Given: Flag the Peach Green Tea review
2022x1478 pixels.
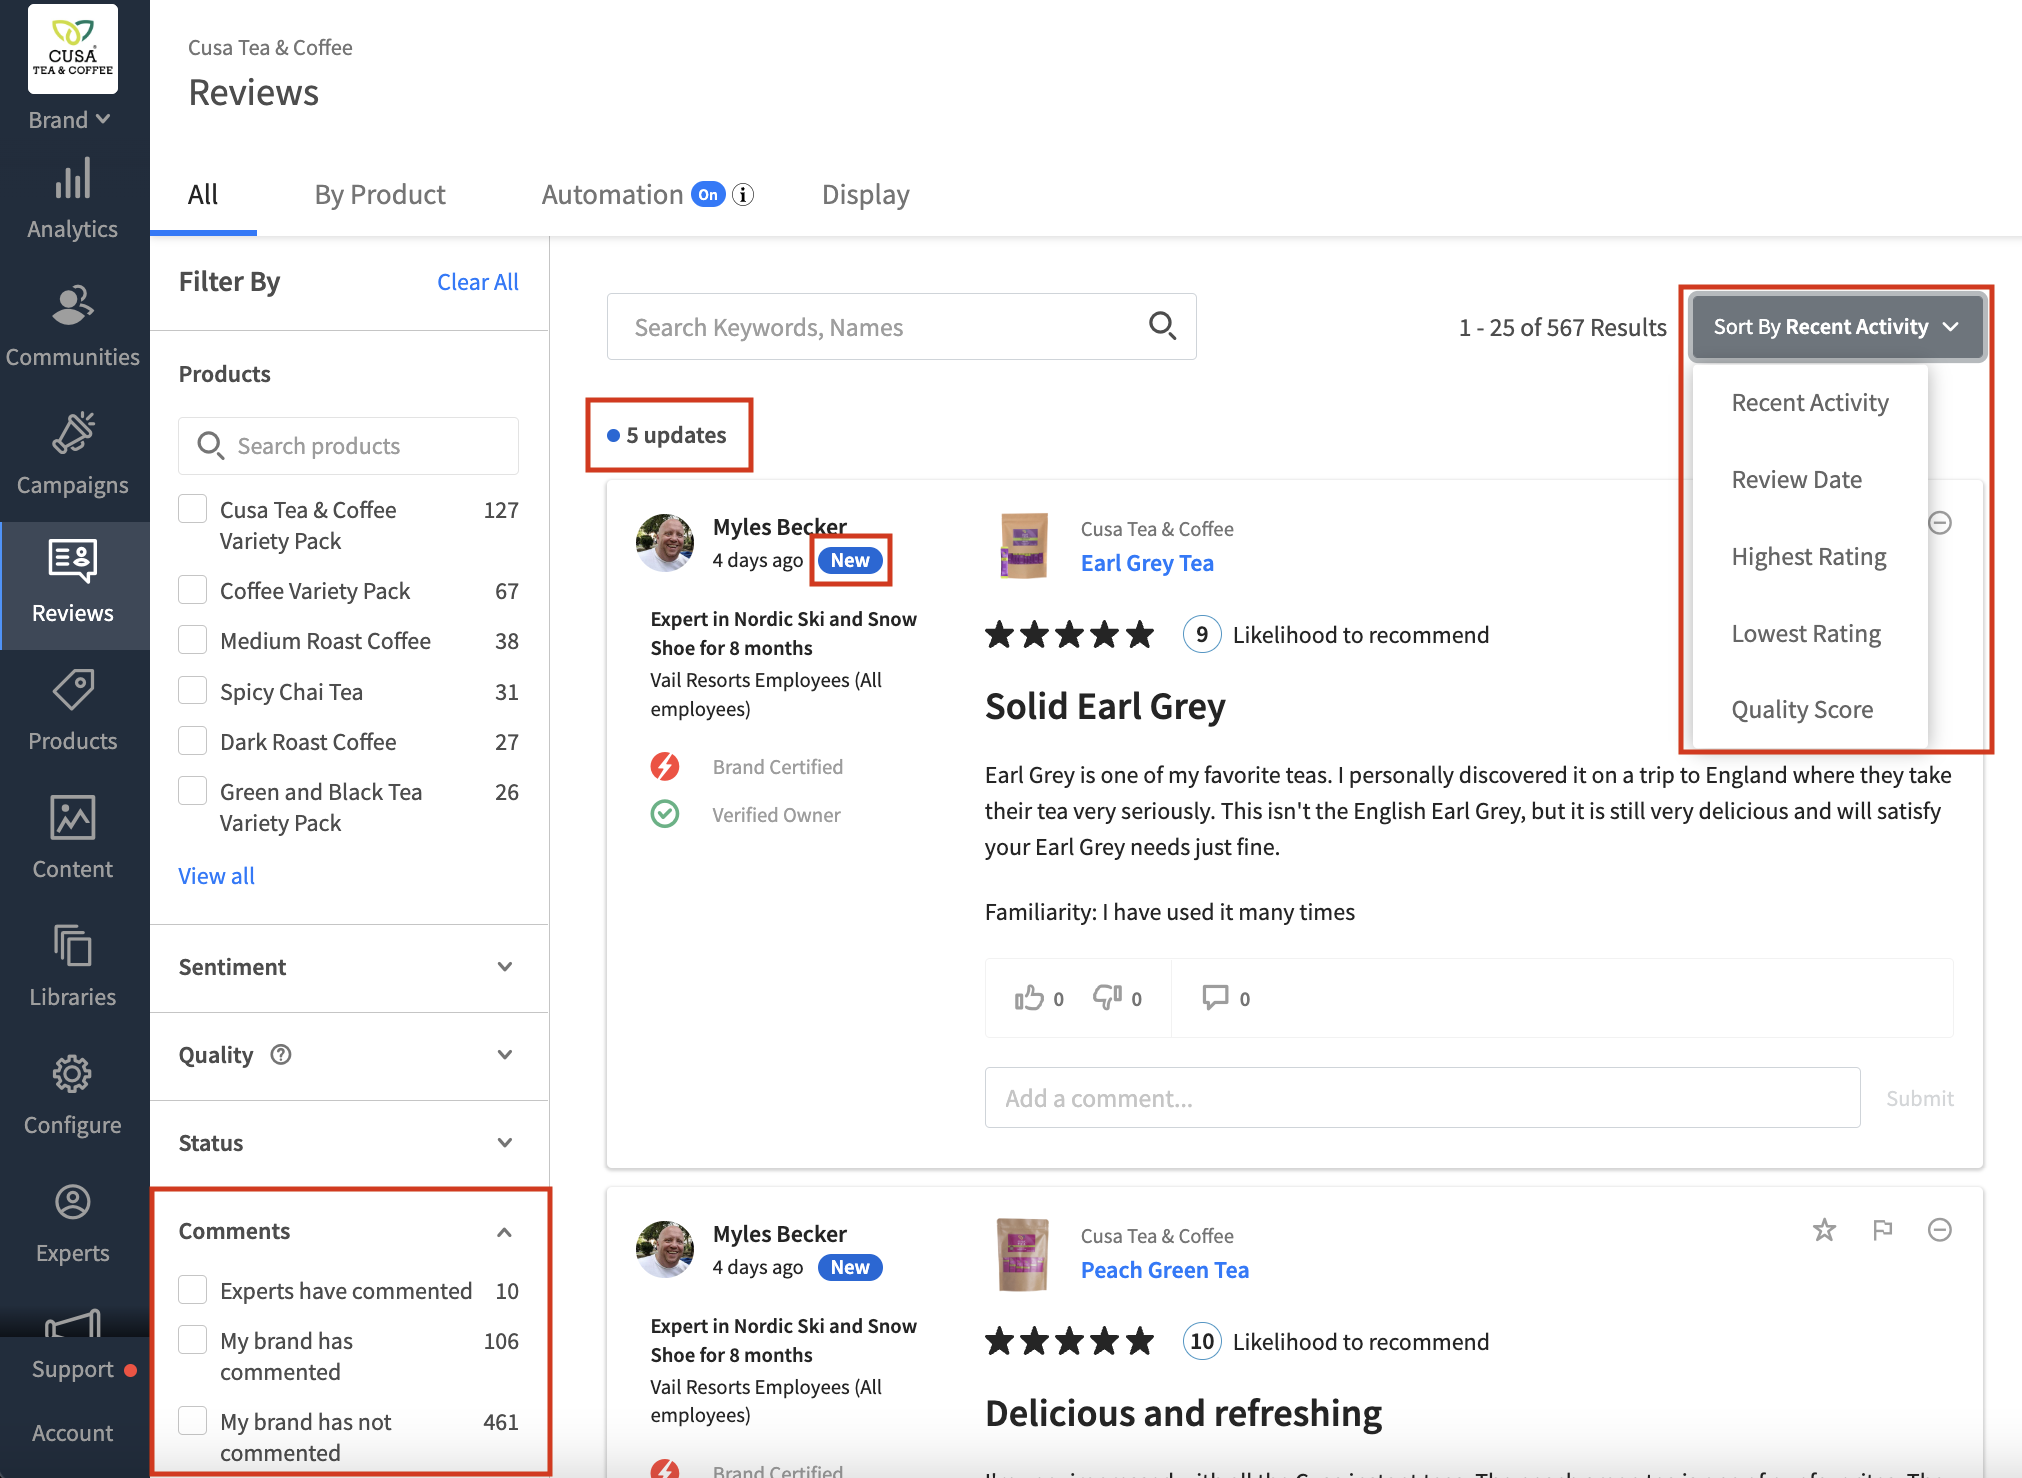Looking at the screenshot, I should [1883, 1230].
